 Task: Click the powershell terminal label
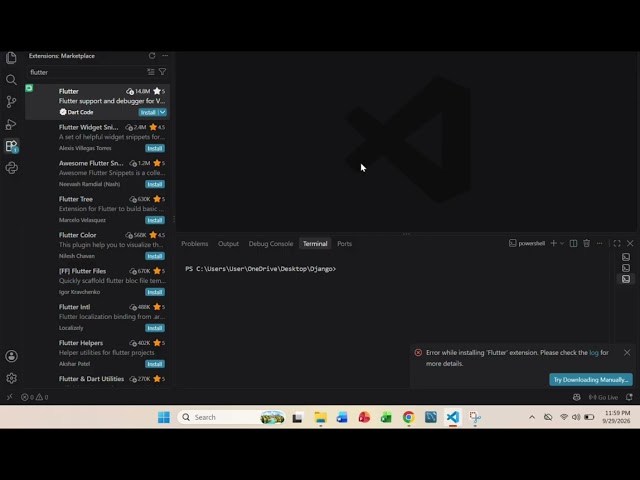[x=527, y=243]
